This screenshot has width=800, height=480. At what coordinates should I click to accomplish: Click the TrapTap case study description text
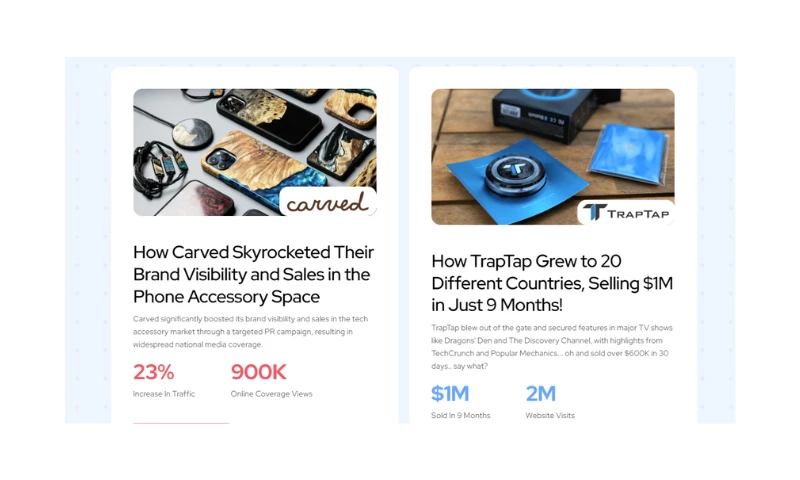tap(552, 347)
